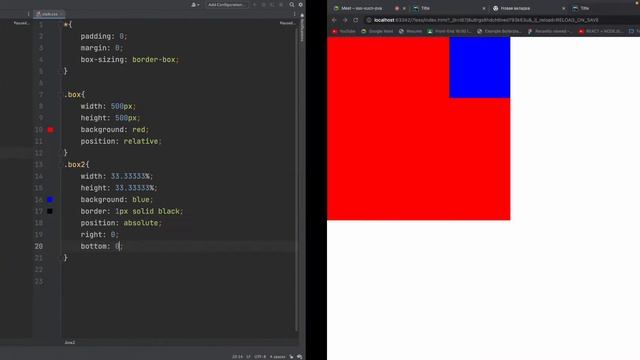Change the LF line separator in status bar
Viewport: 640px width, 360px height.
pos(248,357)
